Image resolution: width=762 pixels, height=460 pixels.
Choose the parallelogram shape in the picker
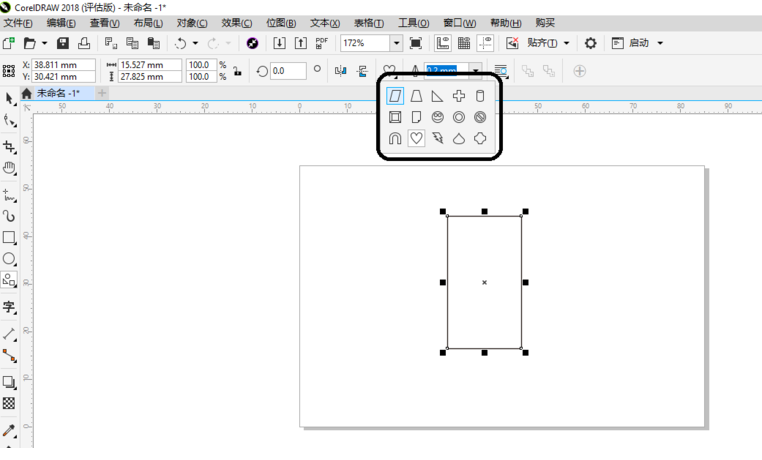click(396, 96)
